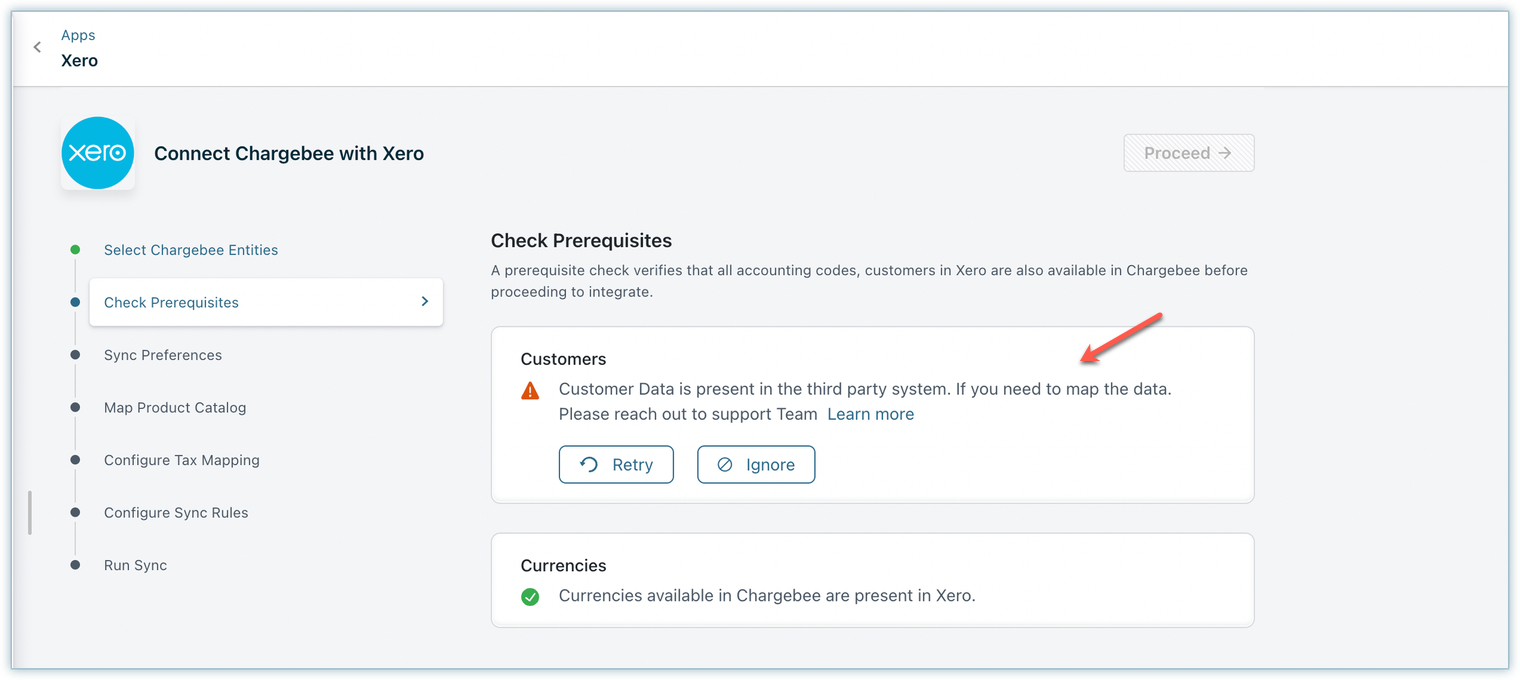Image resolution: width=1520 pixels, height=680 pixels.
Task: Click the Run Sync step dot
Action: tap(75, 565)
